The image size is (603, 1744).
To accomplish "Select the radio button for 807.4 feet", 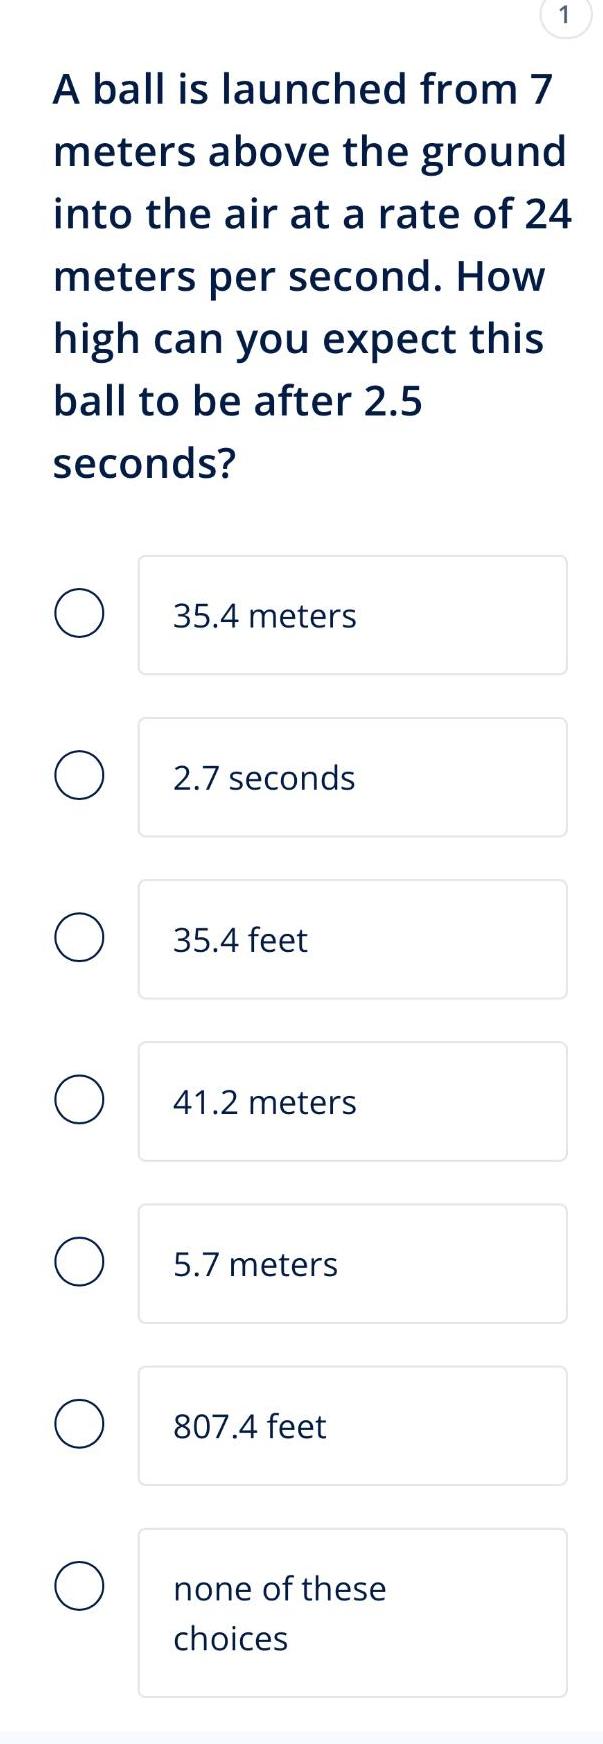I will point(79,1426).
